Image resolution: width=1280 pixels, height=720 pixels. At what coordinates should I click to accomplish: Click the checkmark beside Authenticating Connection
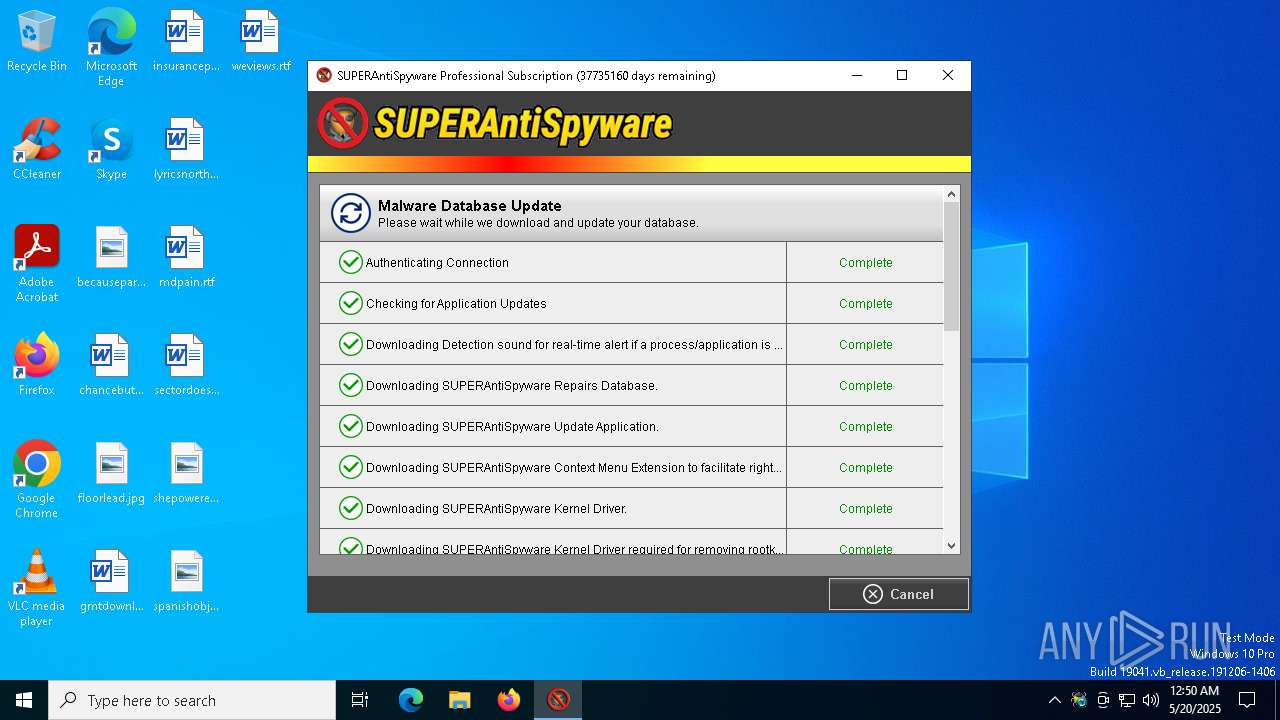[350, 262]
